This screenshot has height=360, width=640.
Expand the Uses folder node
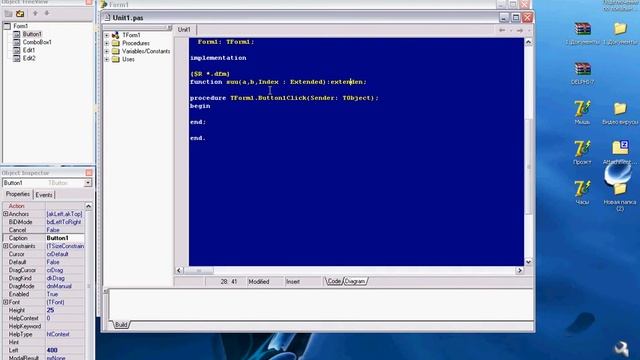107,60
